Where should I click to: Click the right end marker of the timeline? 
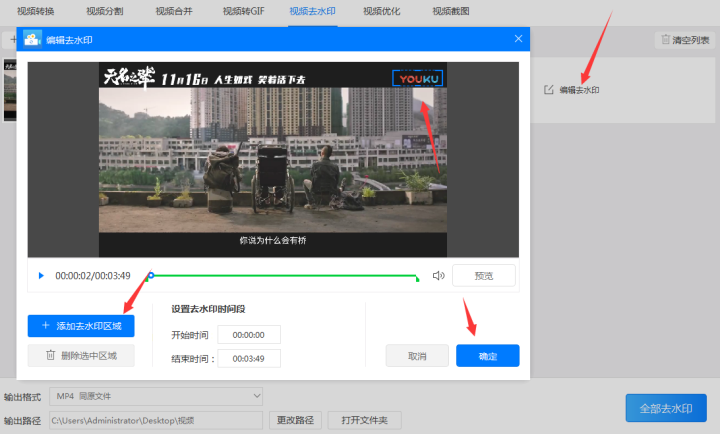pyautogui.click(x=417, y=278)
